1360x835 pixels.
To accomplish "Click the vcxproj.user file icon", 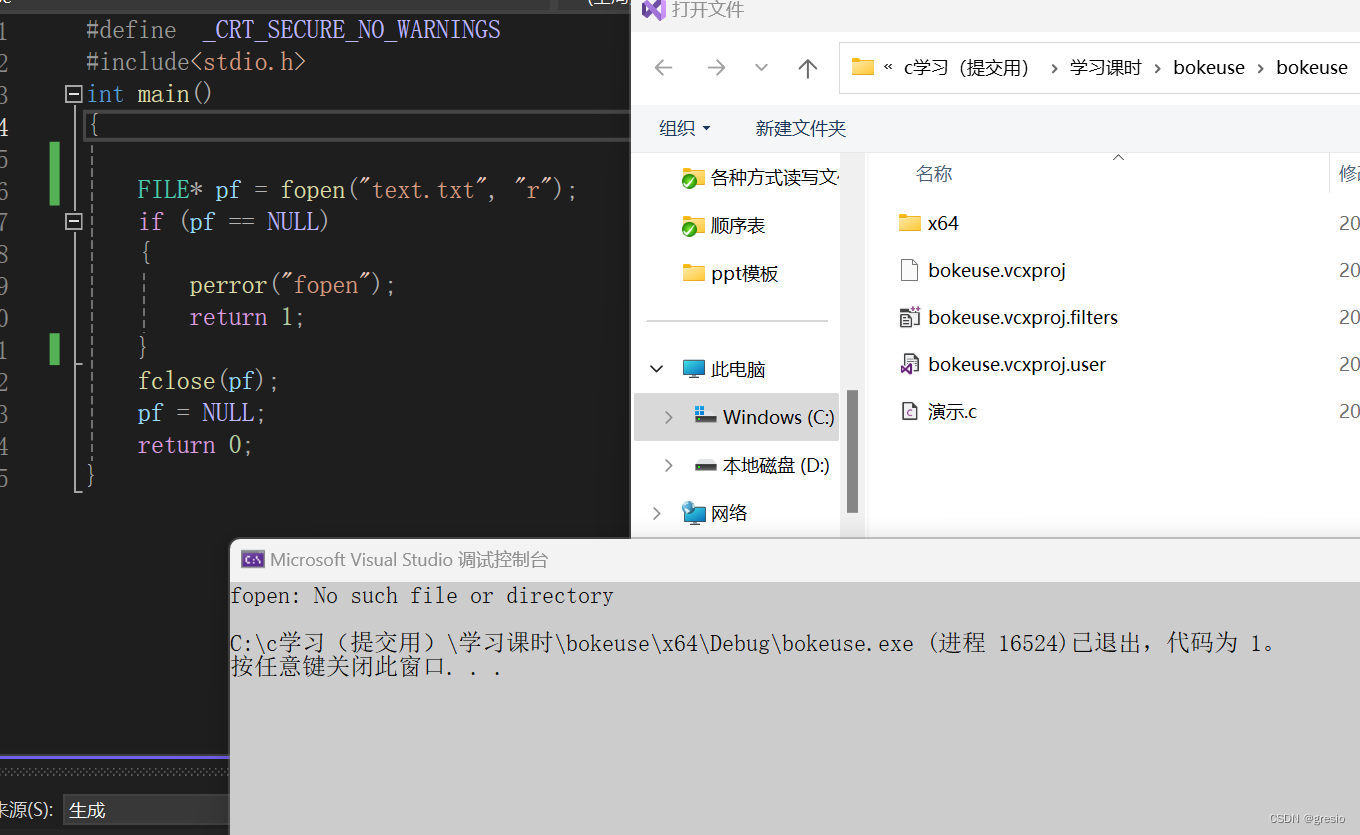I will (909, 364).
